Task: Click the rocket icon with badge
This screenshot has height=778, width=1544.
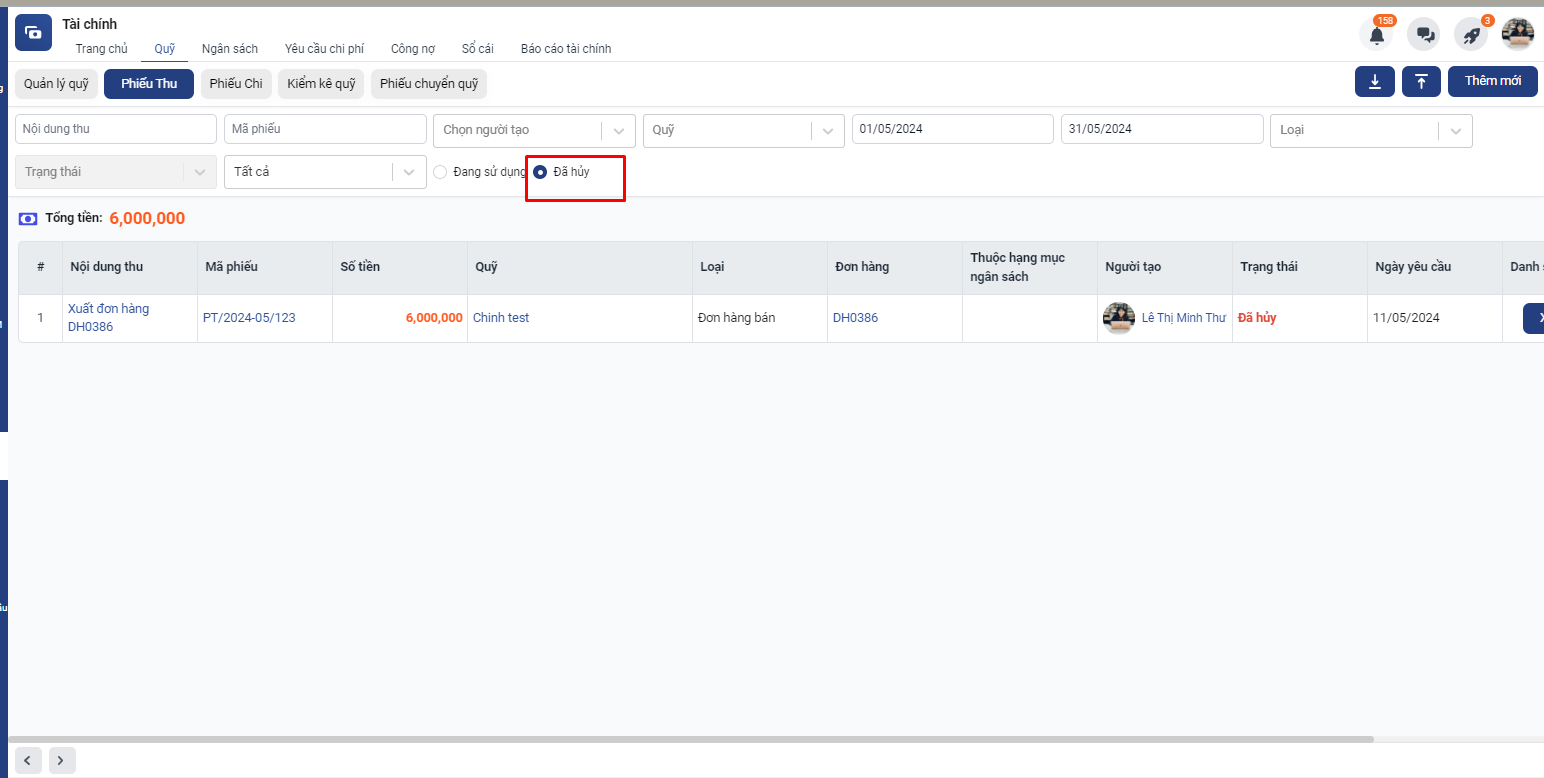Action: tap(1471, 35)
